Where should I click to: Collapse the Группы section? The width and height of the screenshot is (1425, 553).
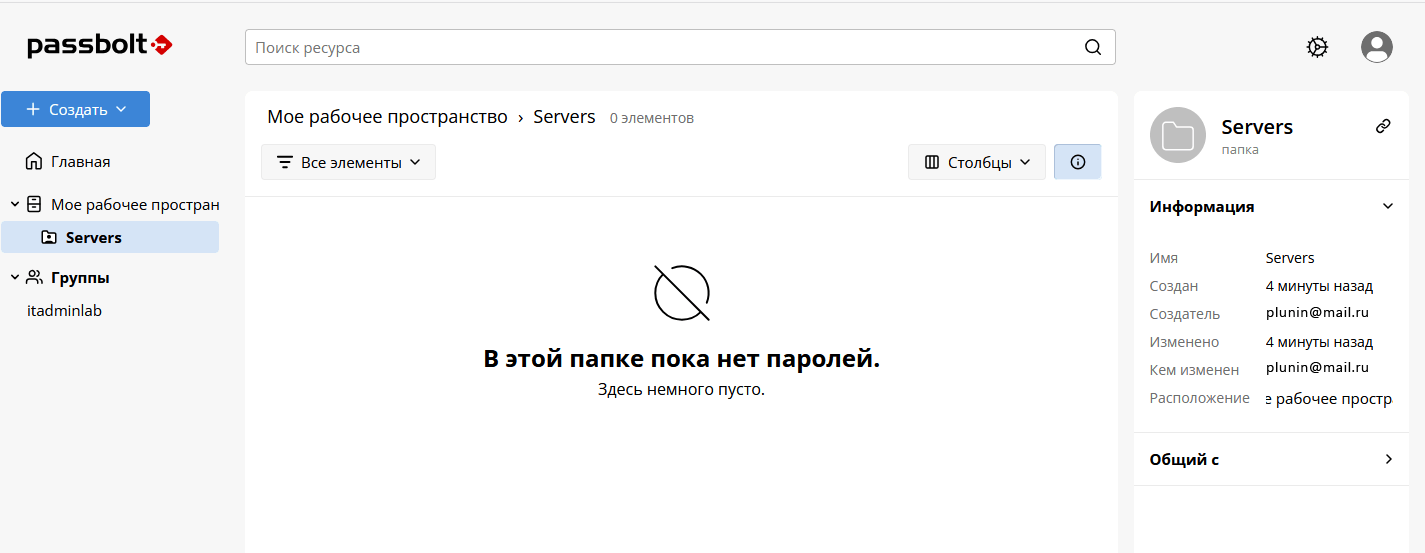(x=15, y=277)
